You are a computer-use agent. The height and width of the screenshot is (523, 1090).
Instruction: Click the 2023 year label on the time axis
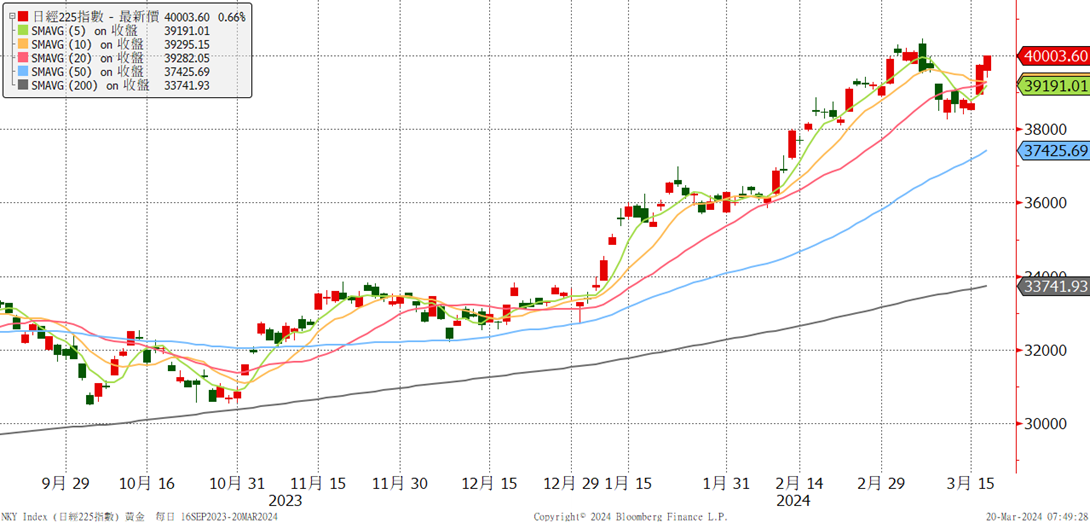point(286,500)
